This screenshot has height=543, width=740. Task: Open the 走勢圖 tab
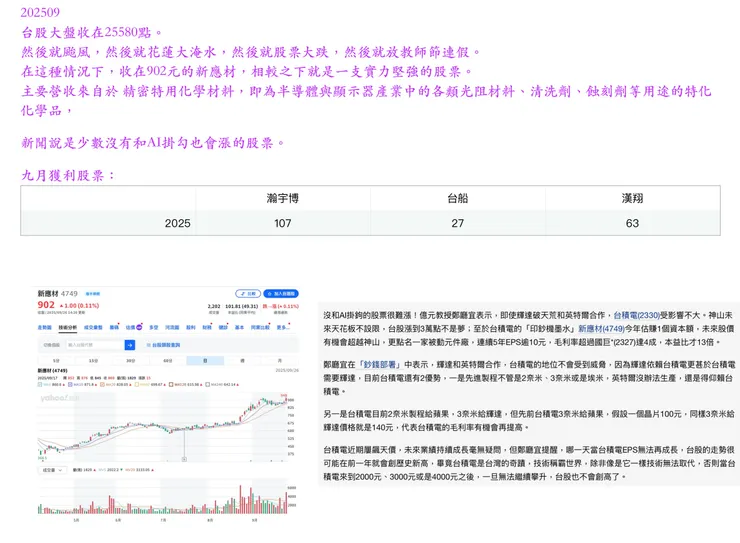tap(44, 327)
